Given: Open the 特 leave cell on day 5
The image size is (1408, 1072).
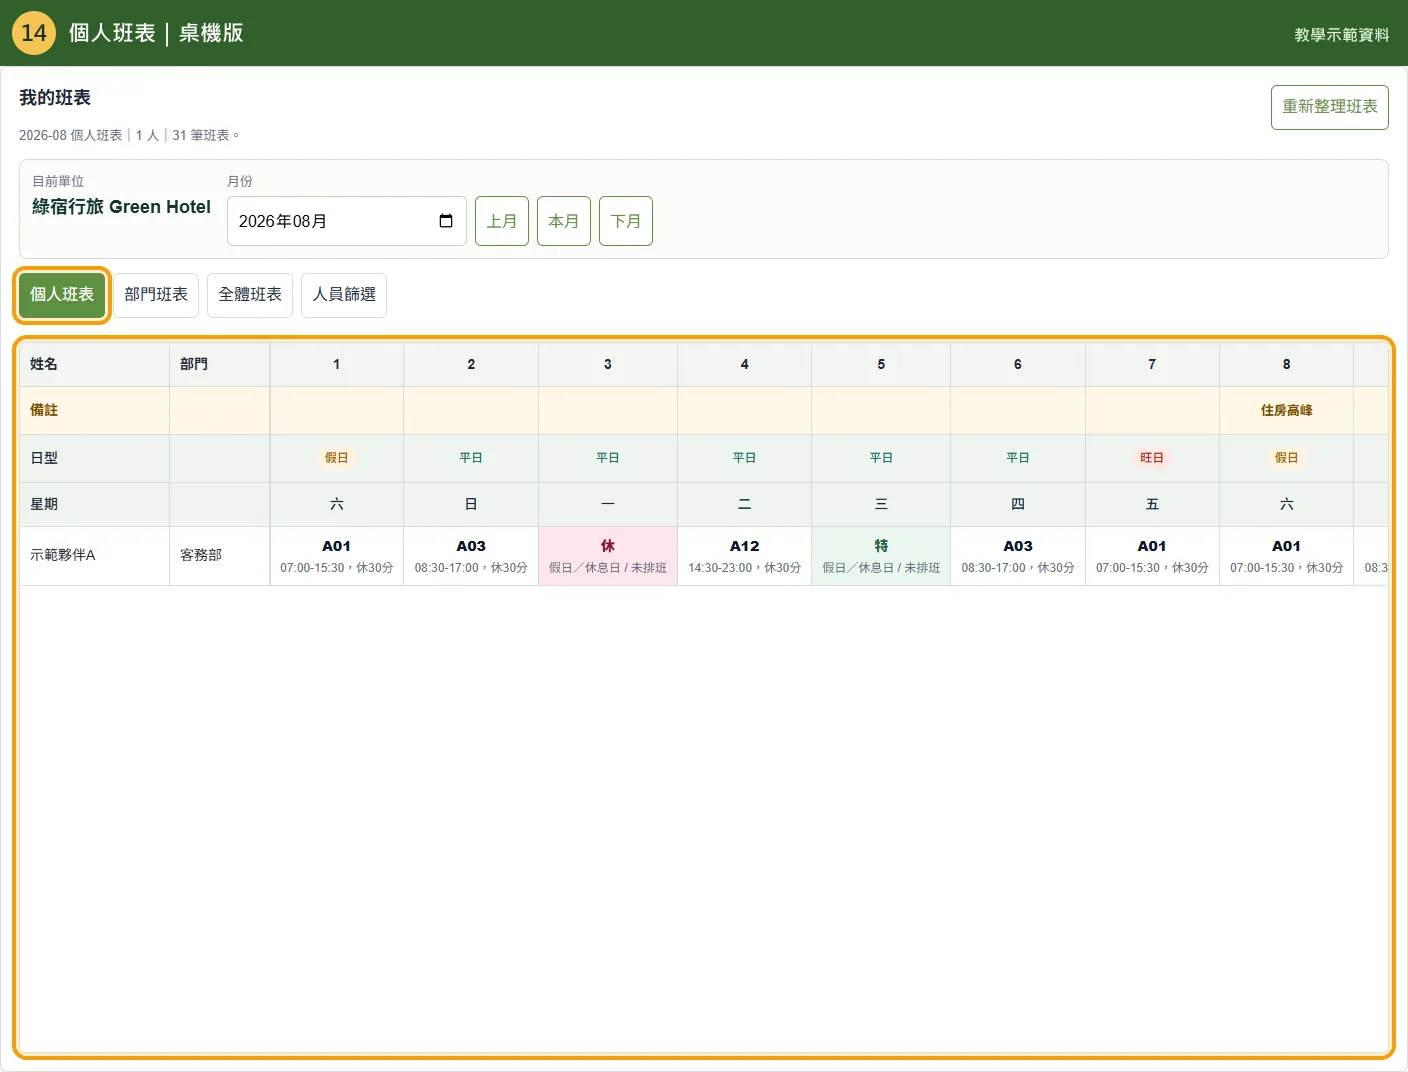Looking at the screenshot, I should point(881,556).
